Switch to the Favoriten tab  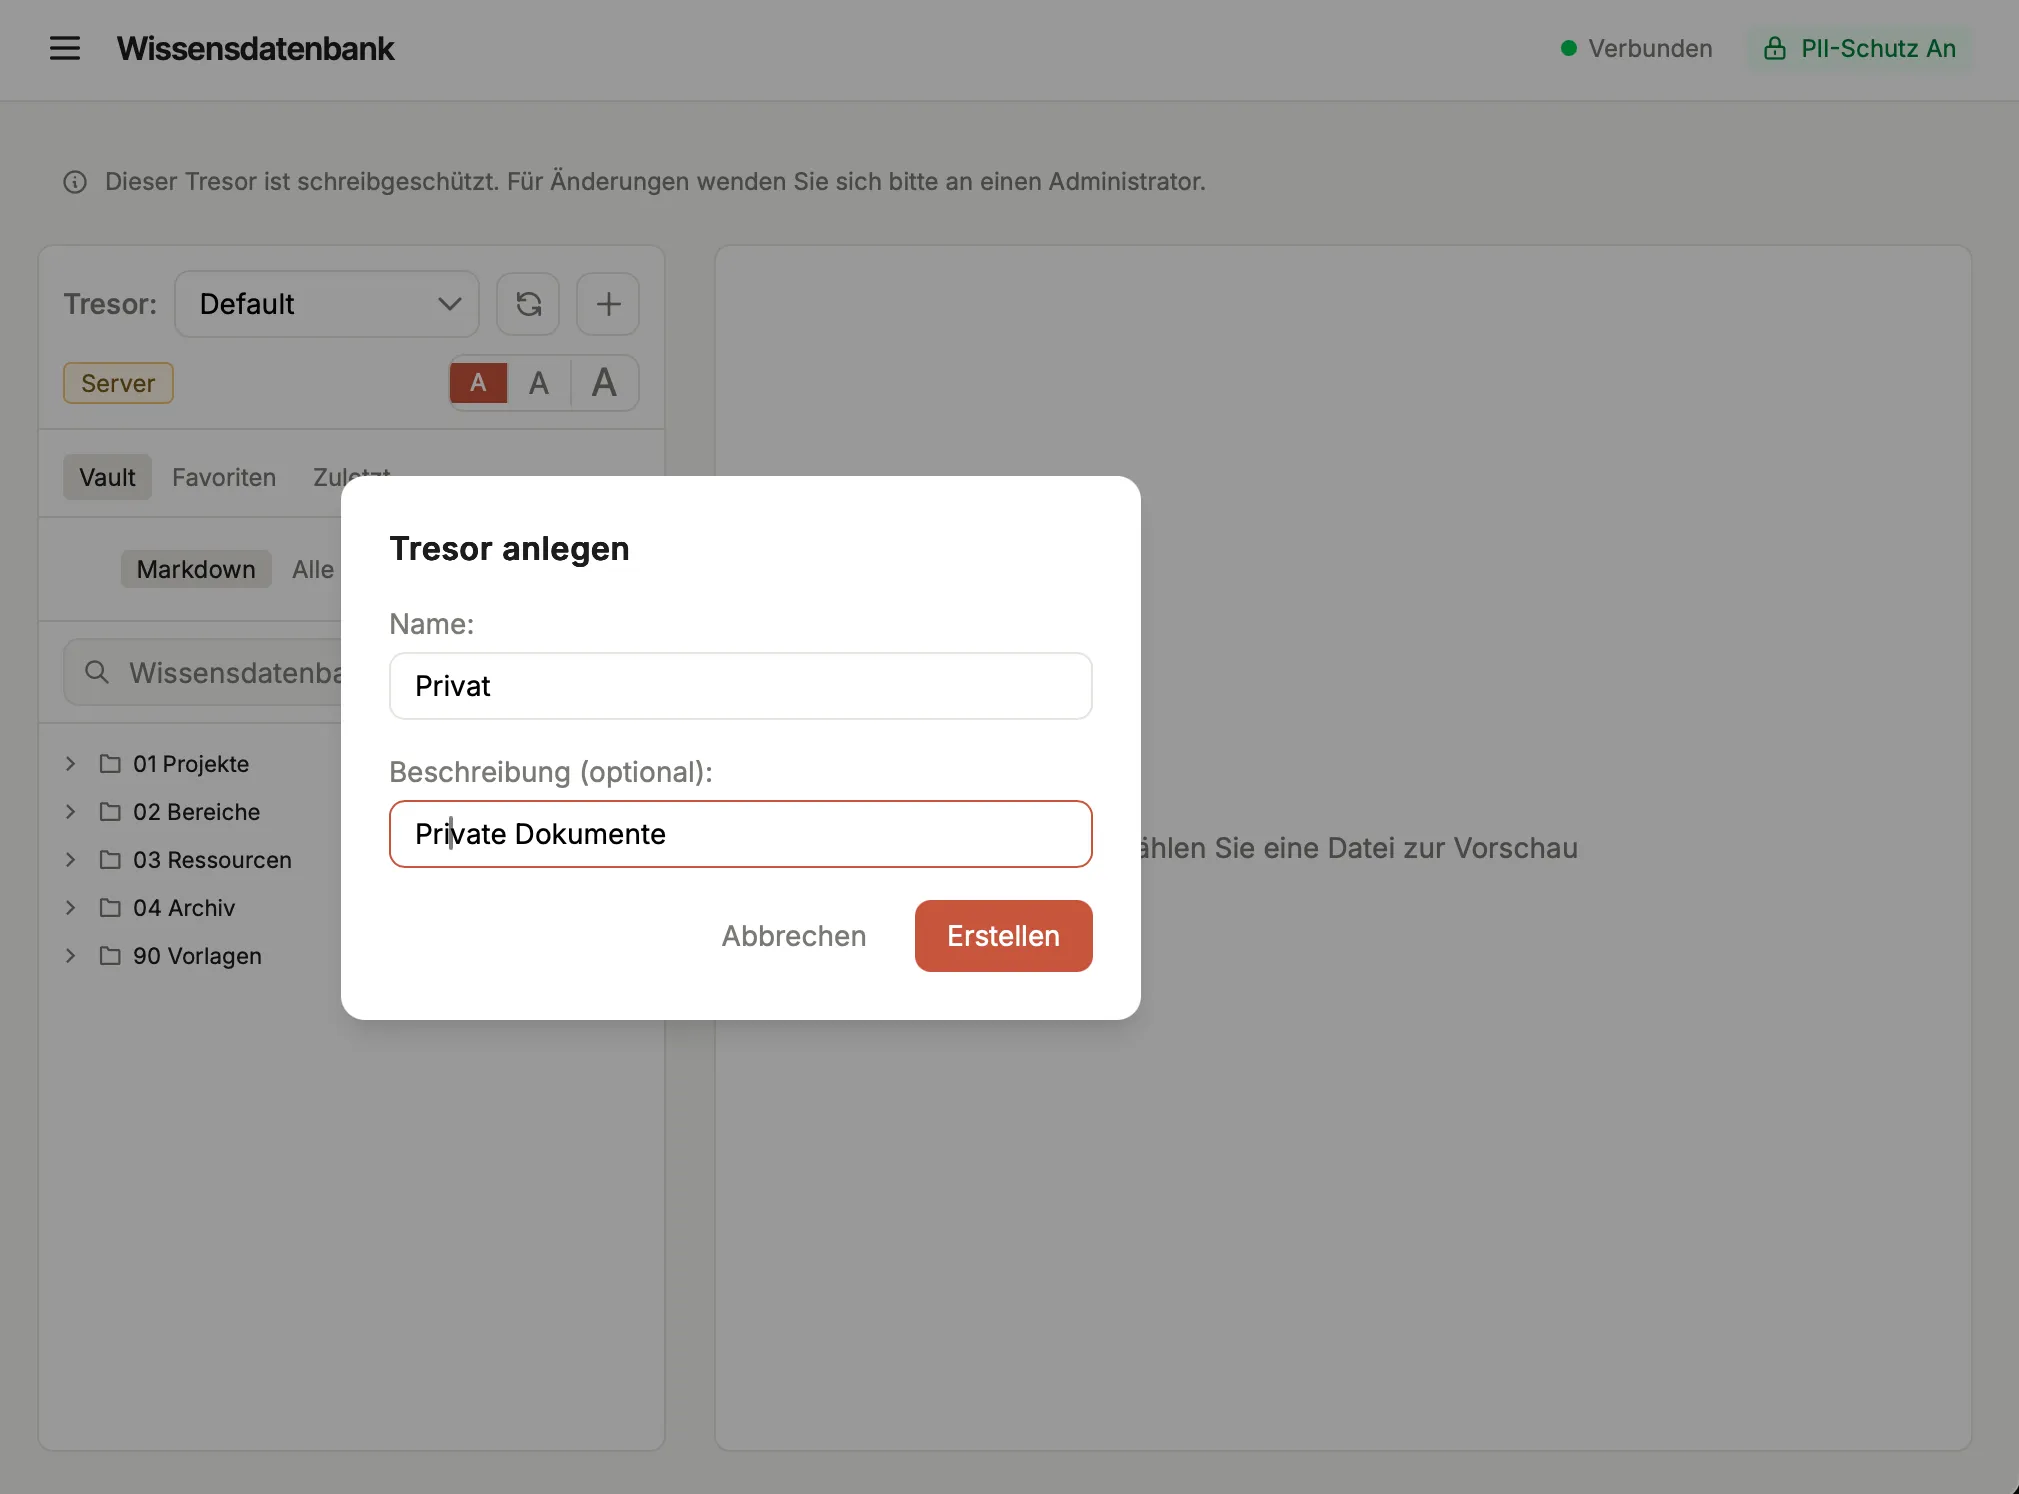(224, 477)
